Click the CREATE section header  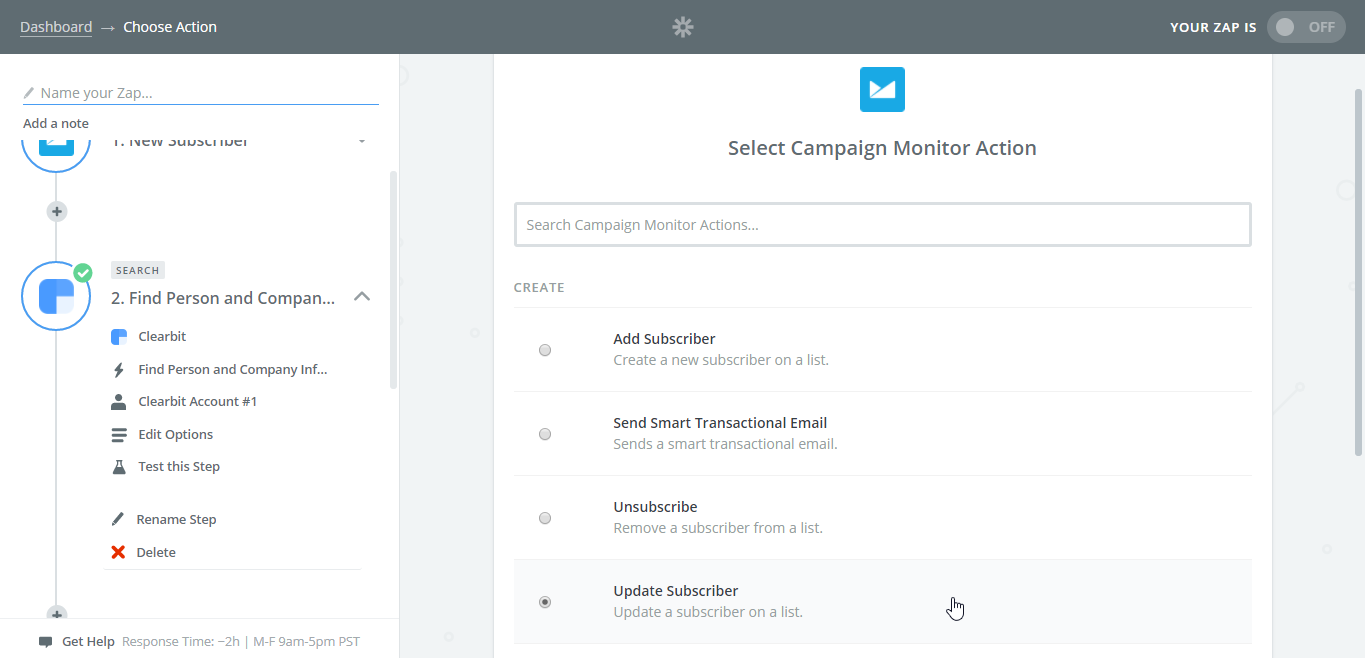(x=539, y=288)
